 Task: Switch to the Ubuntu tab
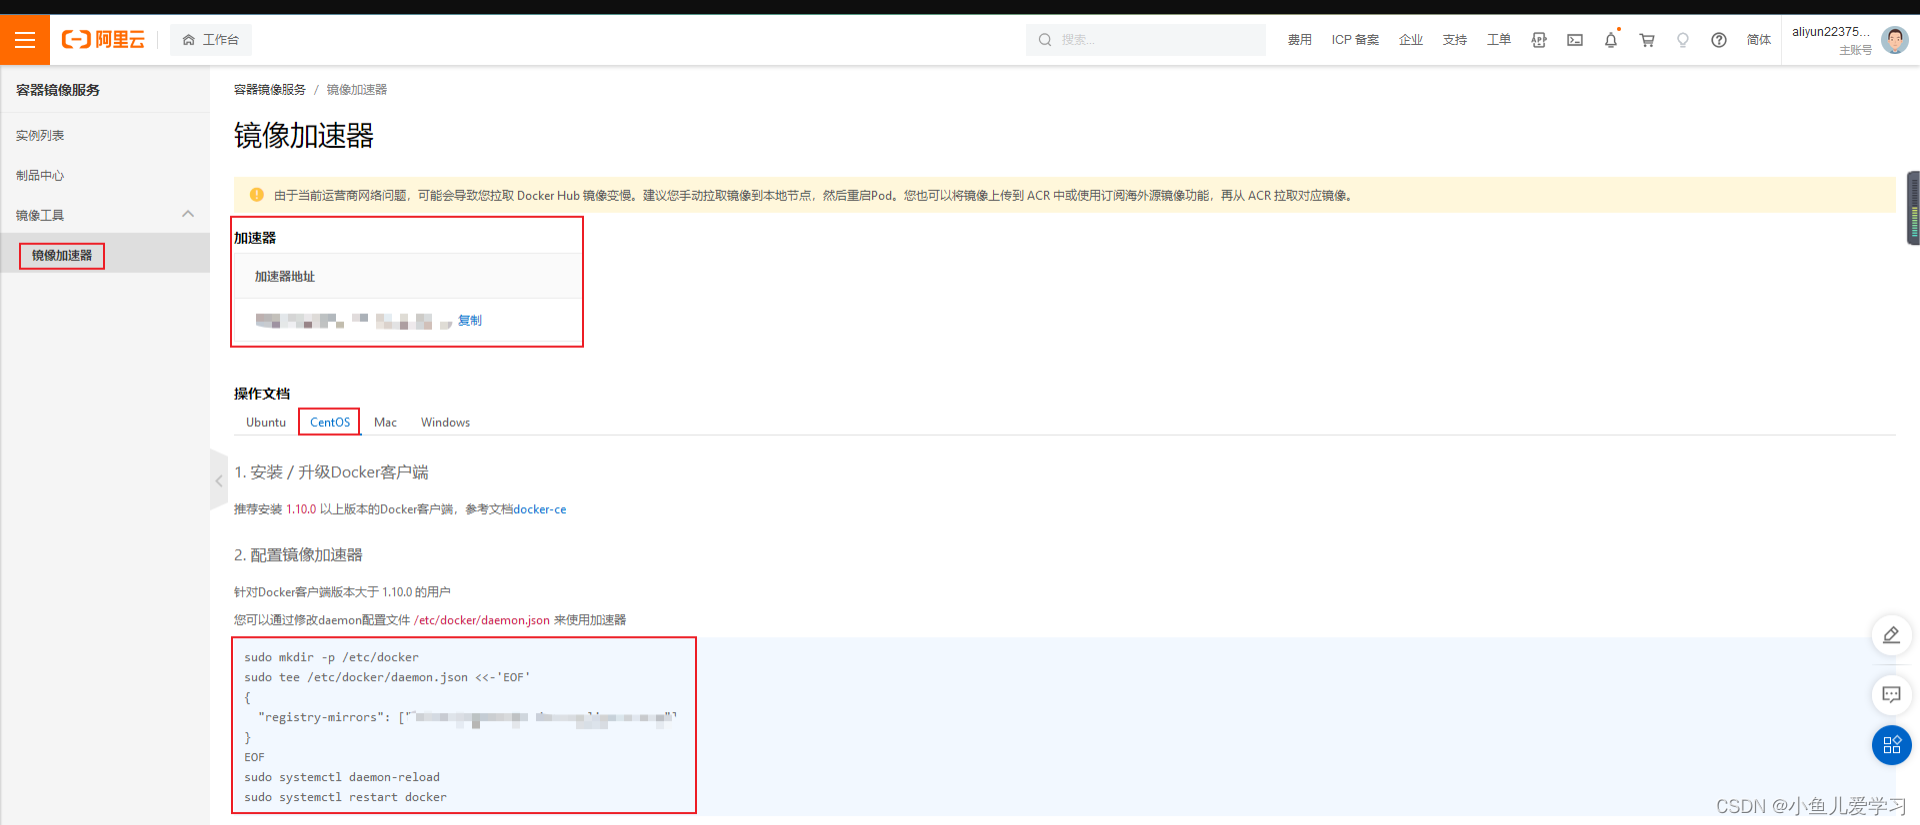coord(266,422)
